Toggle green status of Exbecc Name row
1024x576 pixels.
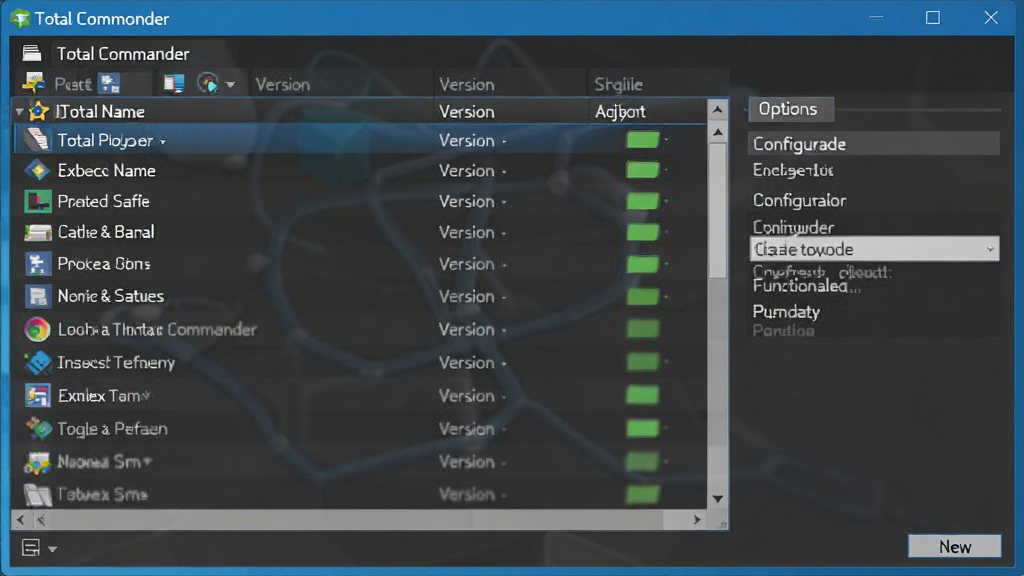(x=643, y=170)
